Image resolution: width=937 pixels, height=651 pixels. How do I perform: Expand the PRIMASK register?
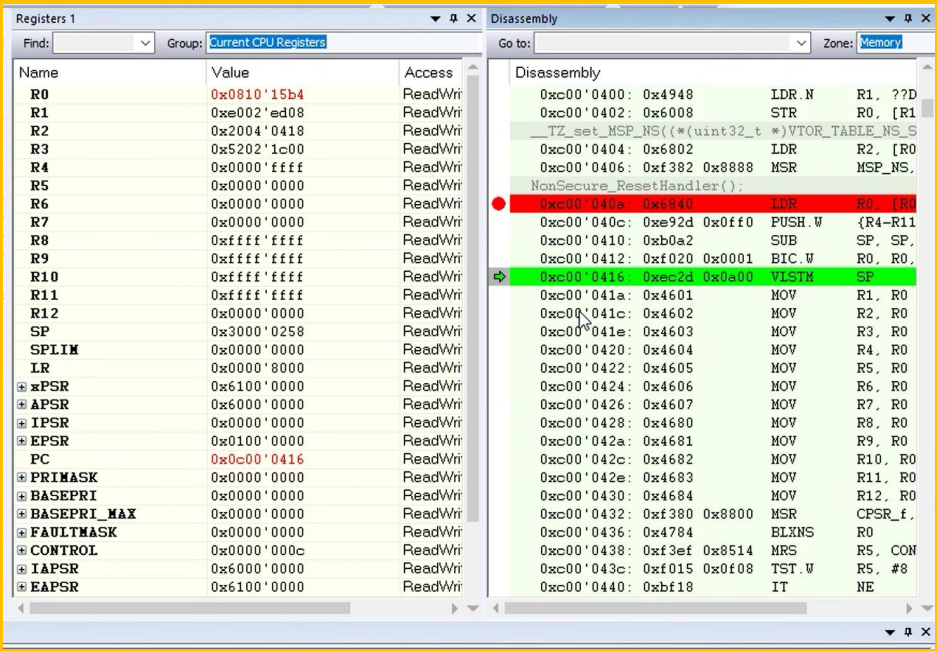point(22,478)
